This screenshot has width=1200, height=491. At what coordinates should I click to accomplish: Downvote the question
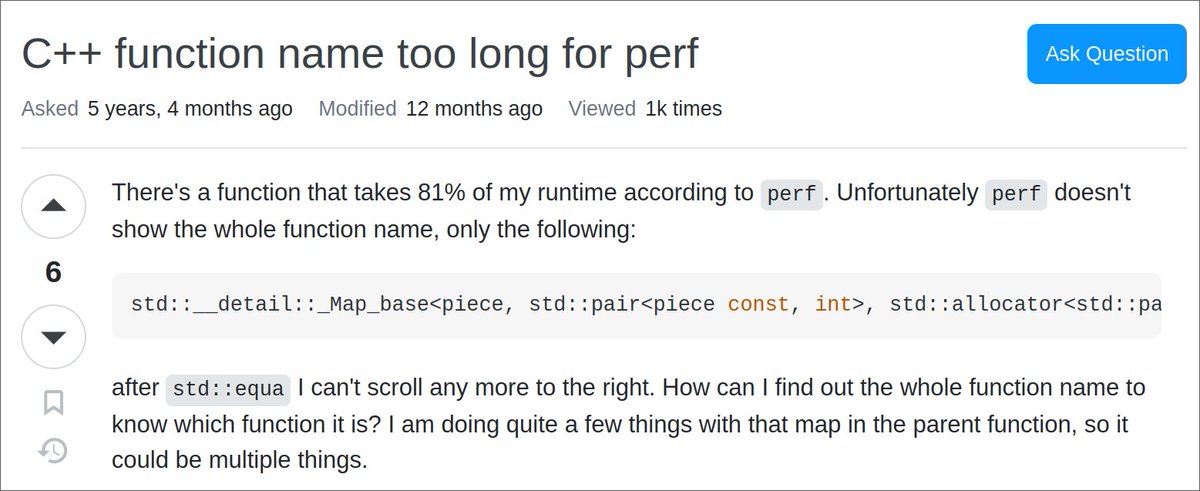pyautogui.click(x=54, y=337)
